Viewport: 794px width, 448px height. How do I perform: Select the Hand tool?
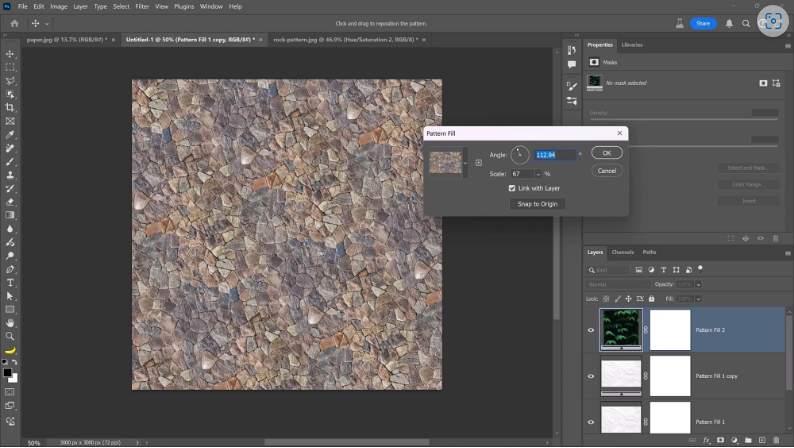click(10, 323)
